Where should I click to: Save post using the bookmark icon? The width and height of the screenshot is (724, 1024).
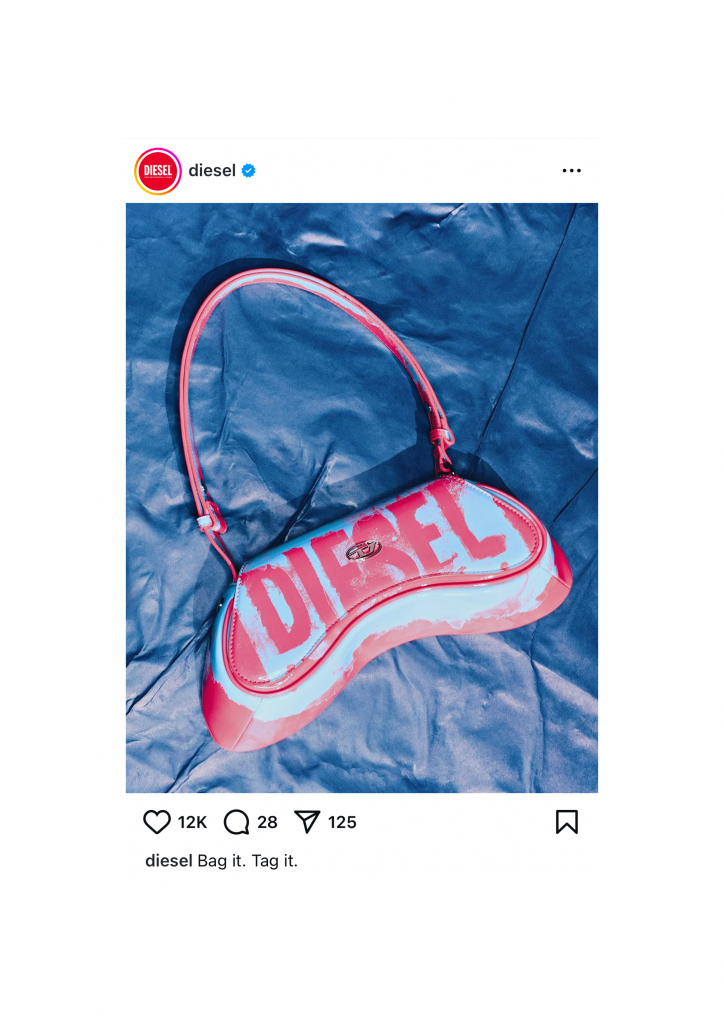[567, 822]
